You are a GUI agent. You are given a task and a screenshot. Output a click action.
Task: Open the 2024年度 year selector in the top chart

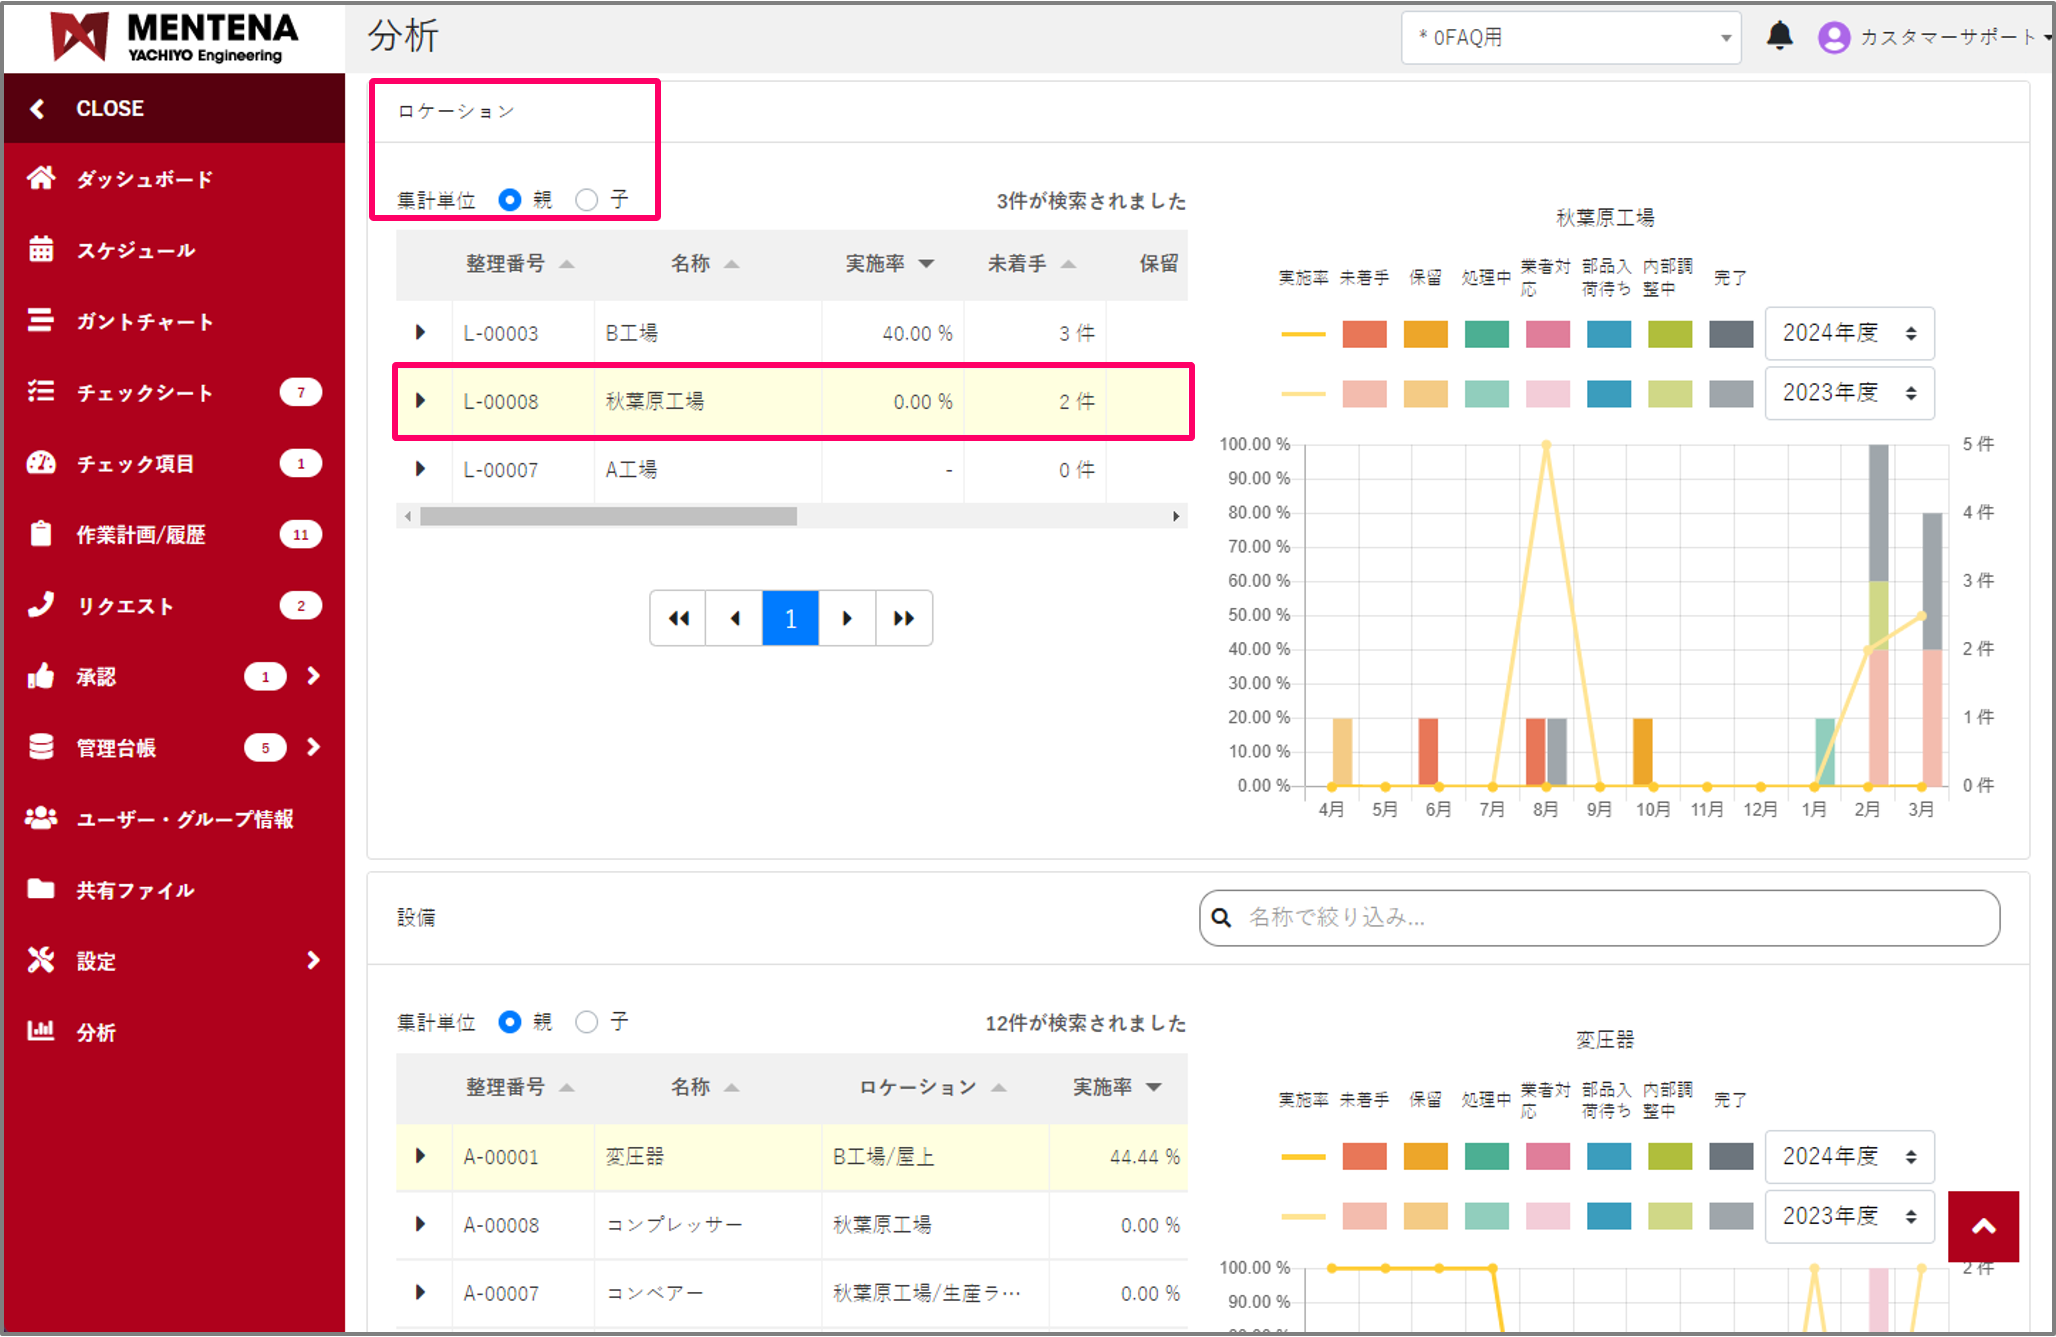(1848, 333)
